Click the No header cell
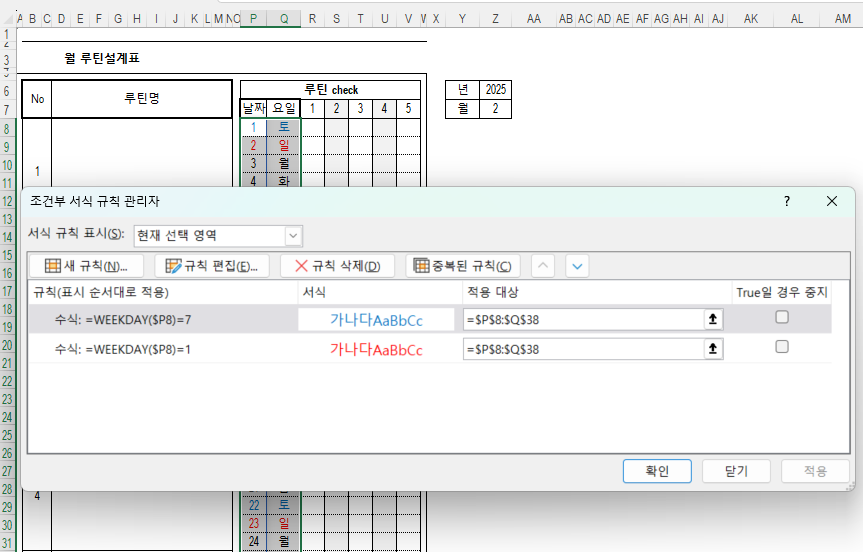 [x=37, y=99]
